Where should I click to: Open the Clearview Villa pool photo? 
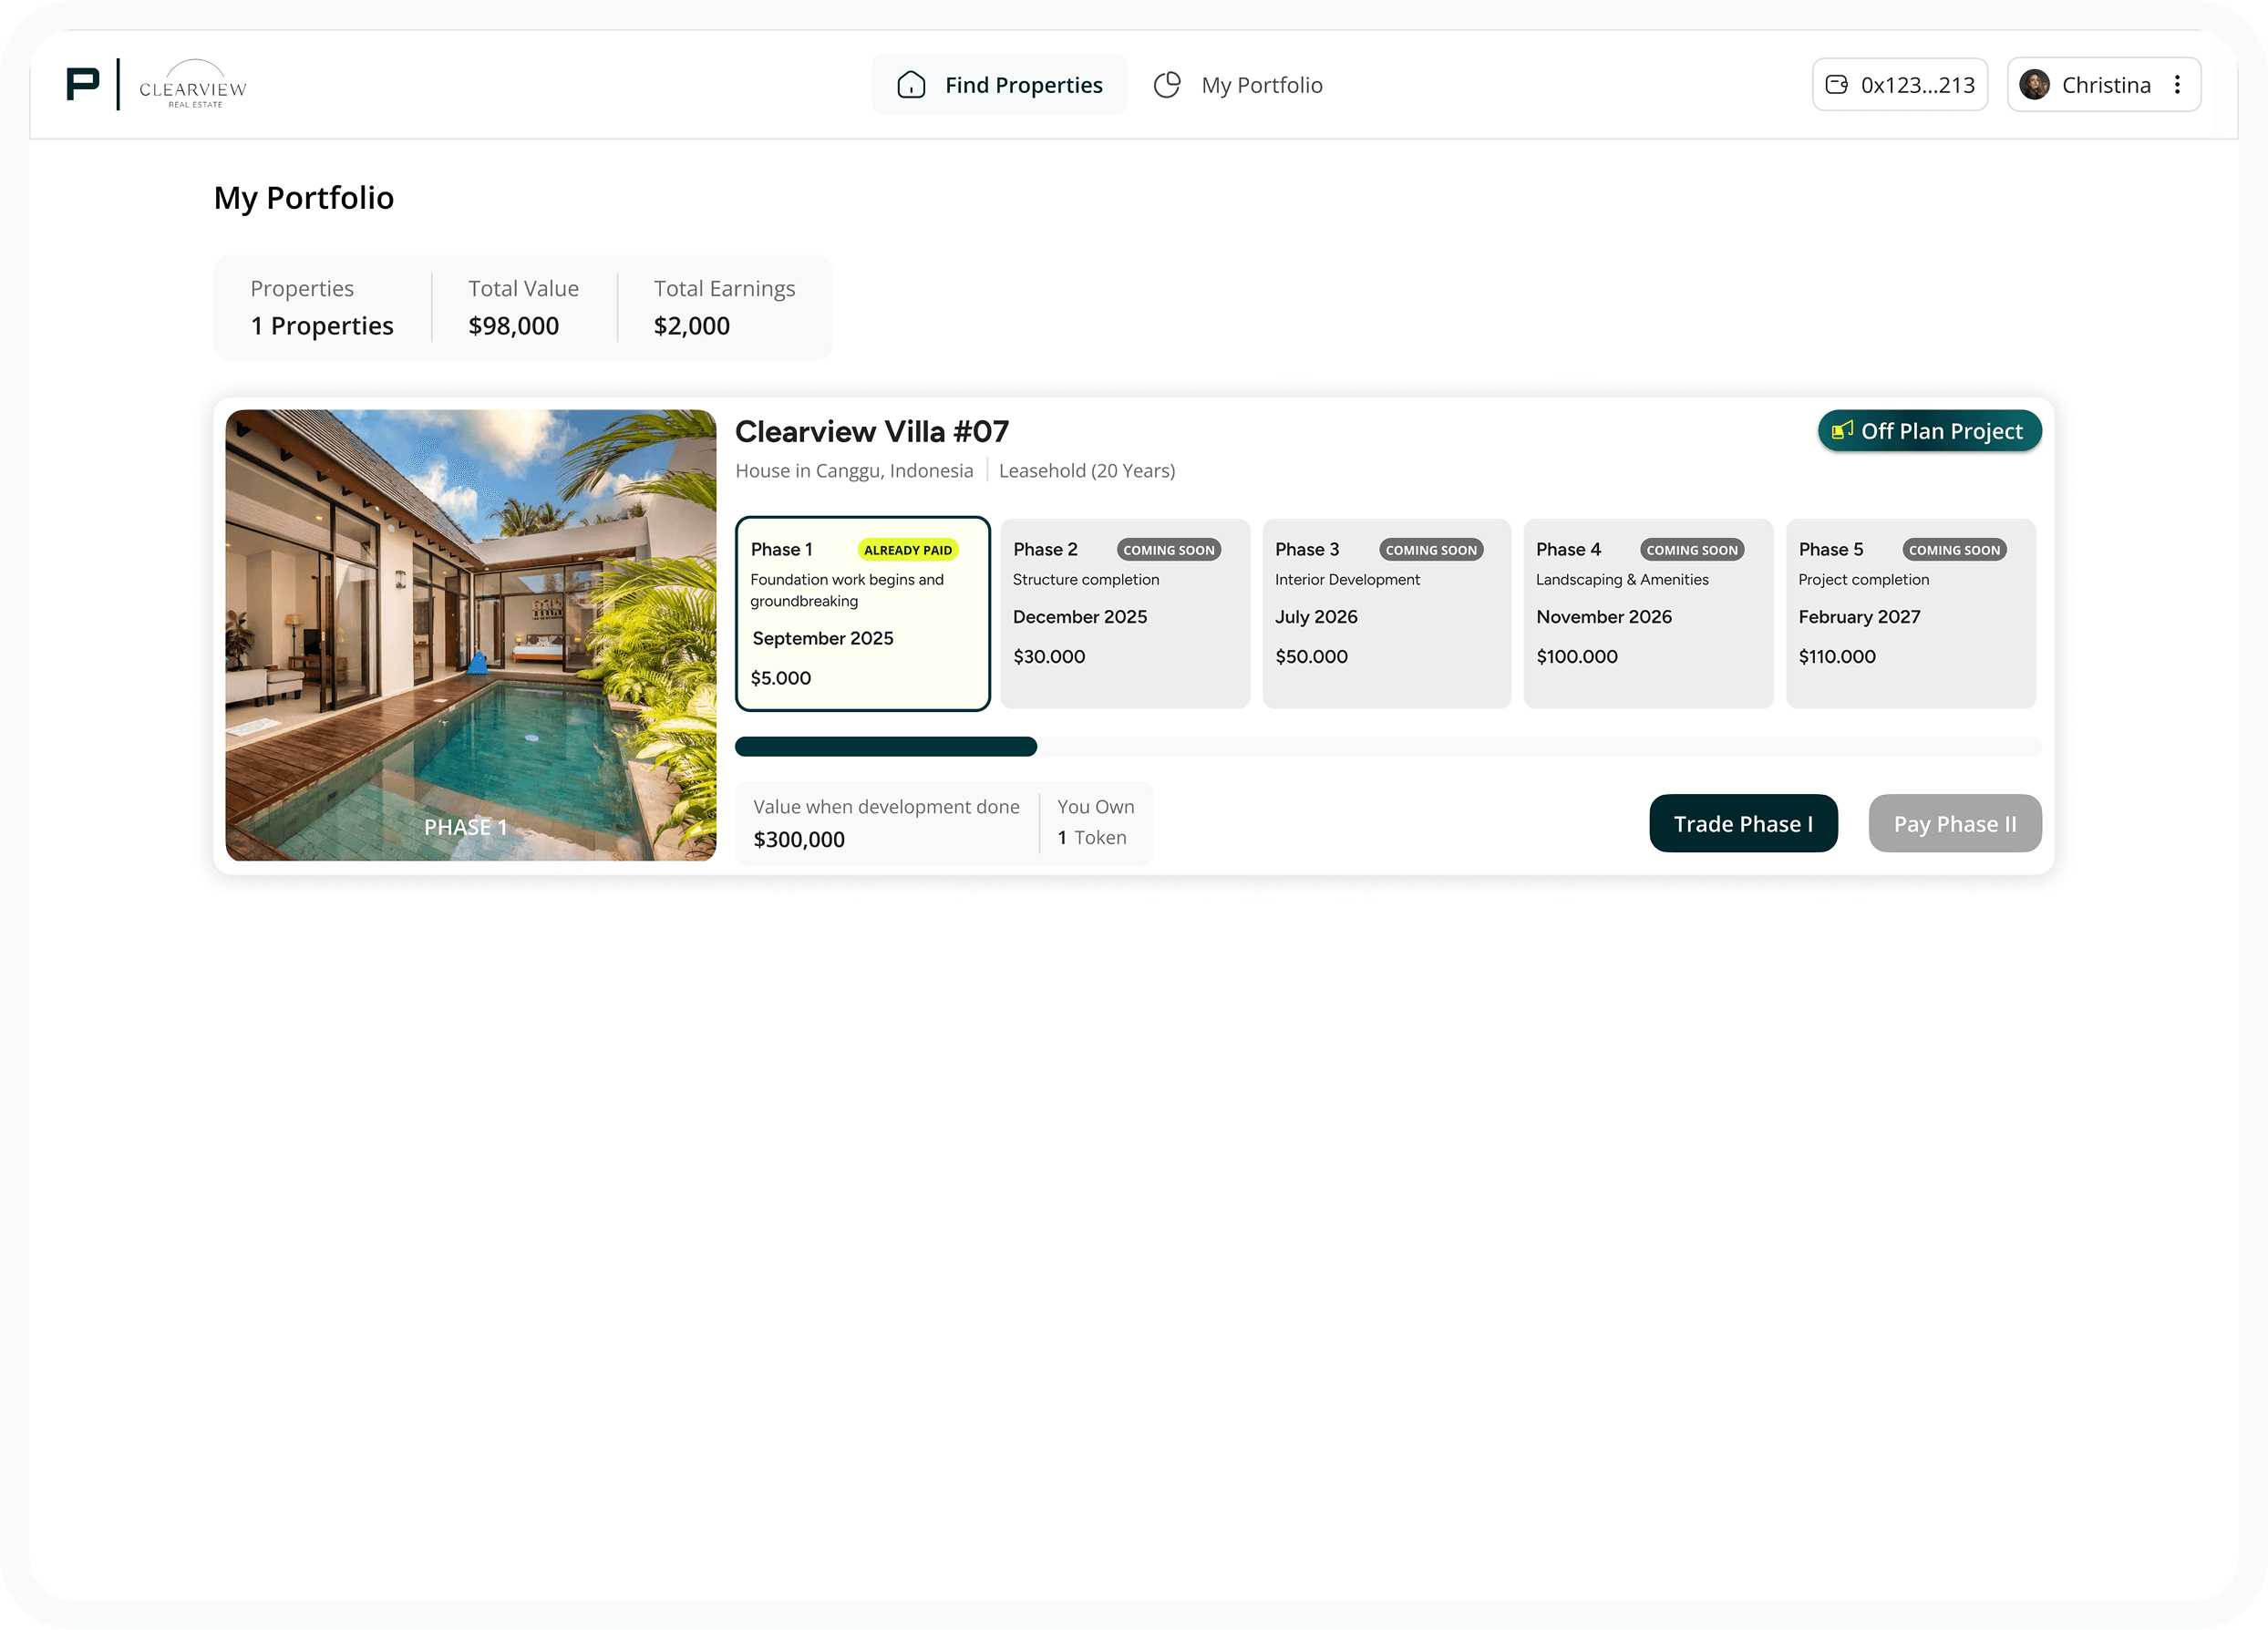471,635
